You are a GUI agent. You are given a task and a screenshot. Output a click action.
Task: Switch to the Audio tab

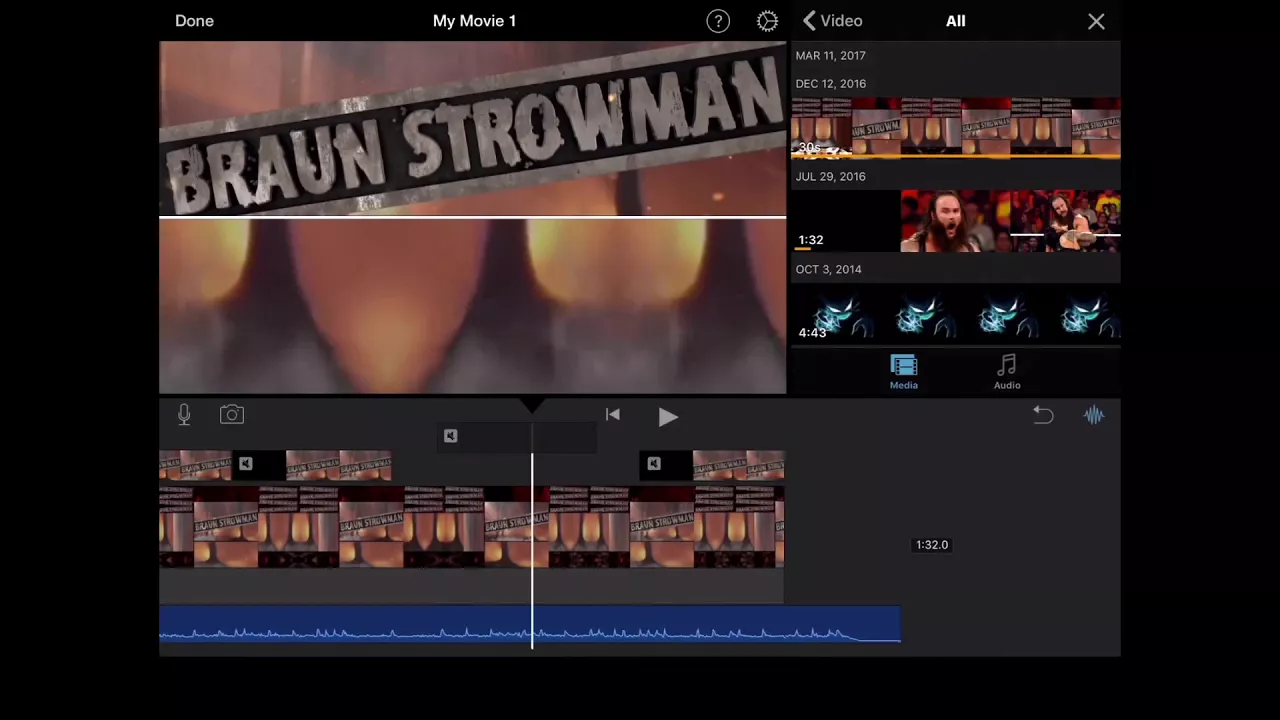(x=1007, y=373)
